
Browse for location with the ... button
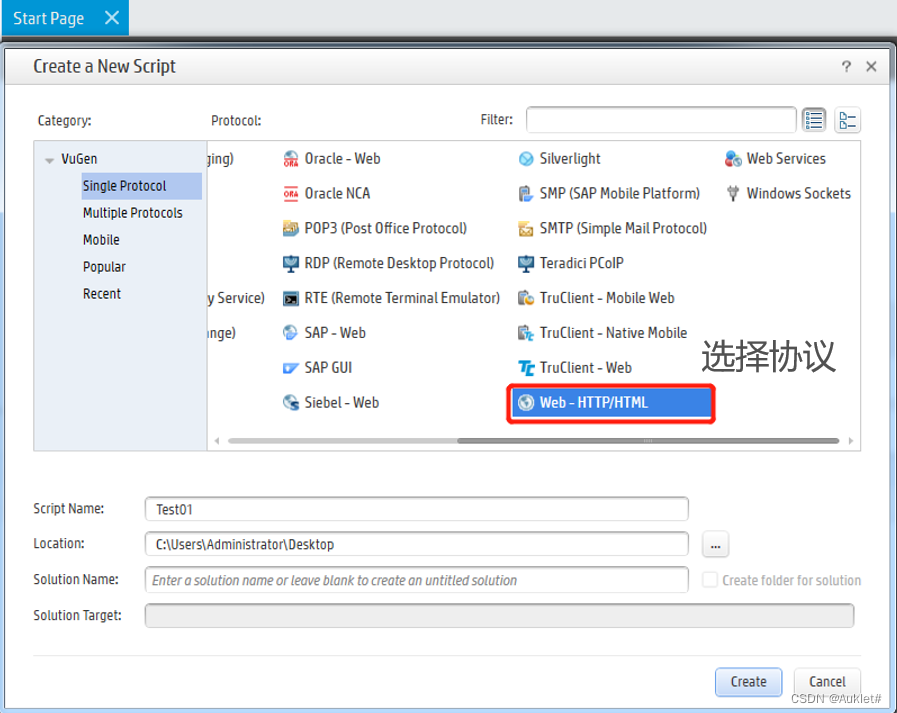click(x=715, y=544)
